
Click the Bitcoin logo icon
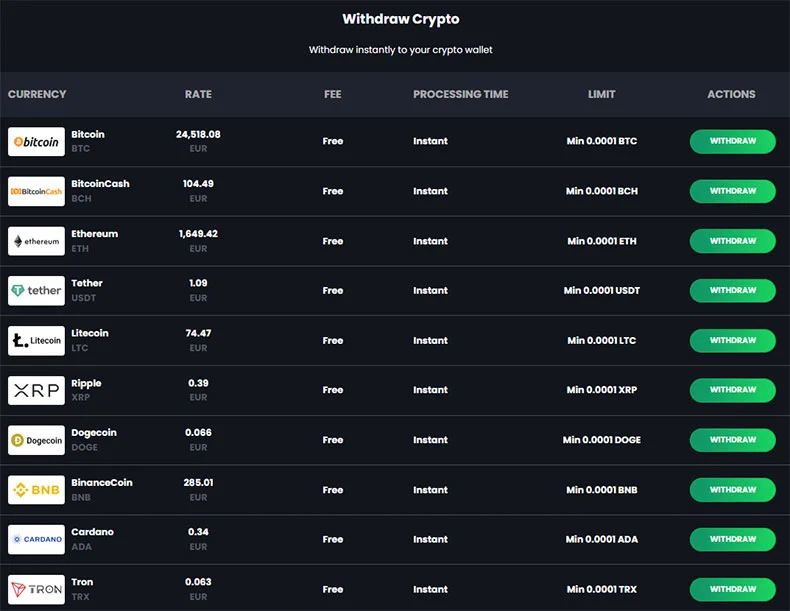point(36,142)
